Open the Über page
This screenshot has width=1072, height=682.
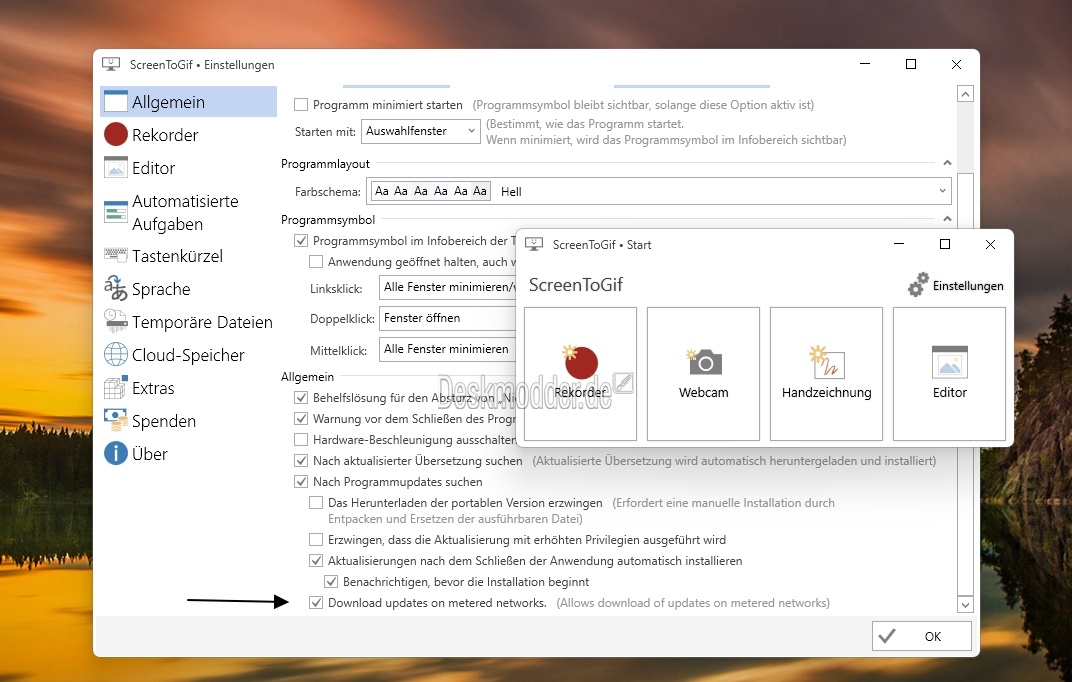click(188, 454)
